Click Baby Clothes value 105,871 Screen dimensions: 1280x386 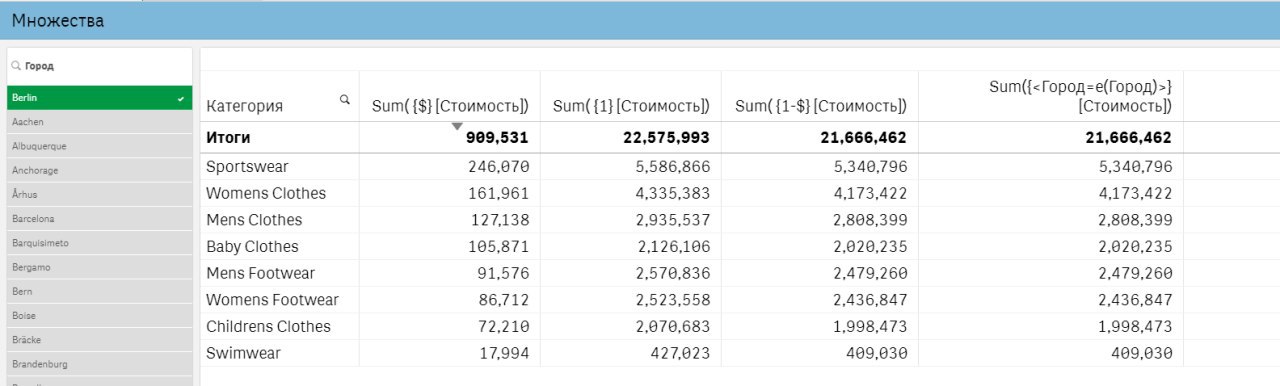click(x=499, y=246)
